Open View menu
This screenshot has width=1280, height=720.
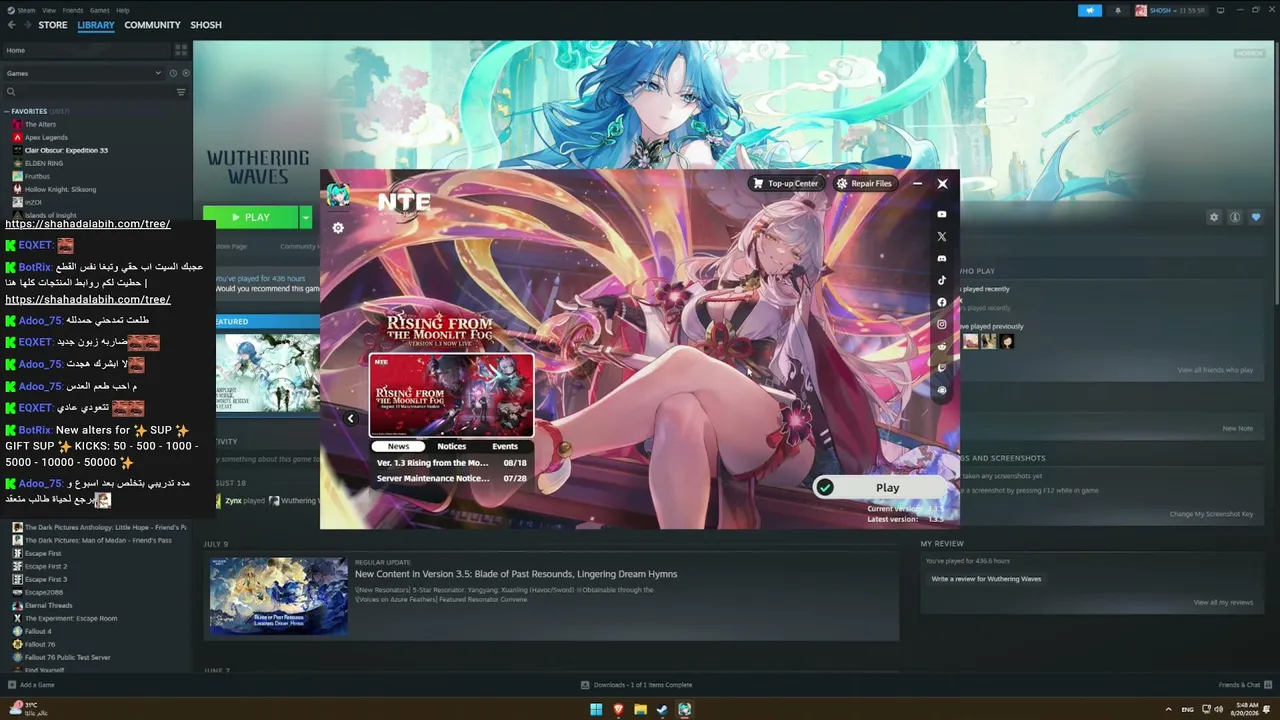click(x=48, y=10)
